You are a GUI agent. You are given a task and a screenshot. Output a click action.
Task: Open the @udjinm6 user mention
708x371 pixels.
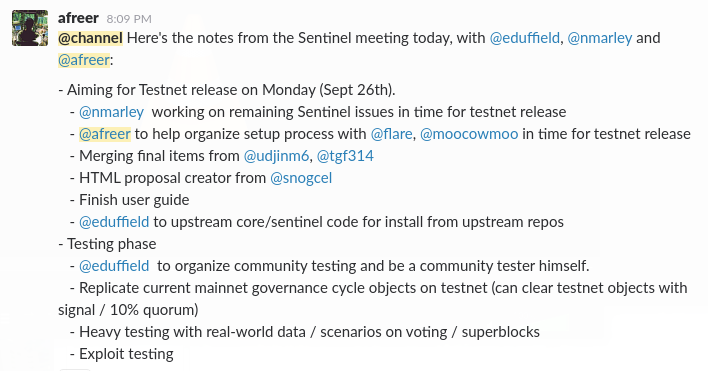click(x=276, y=156)
